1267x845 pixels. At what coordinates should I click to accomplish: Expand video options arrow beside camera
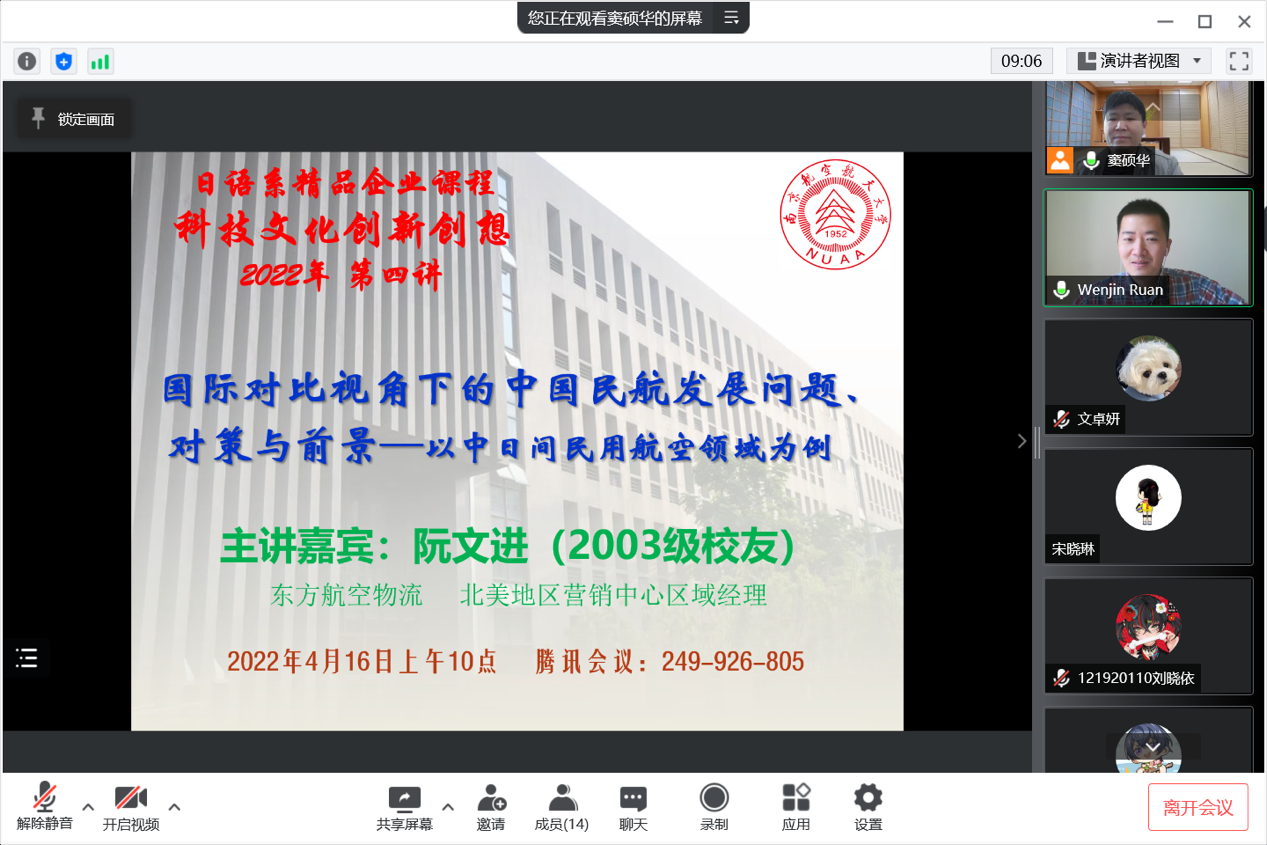[174, 806]
